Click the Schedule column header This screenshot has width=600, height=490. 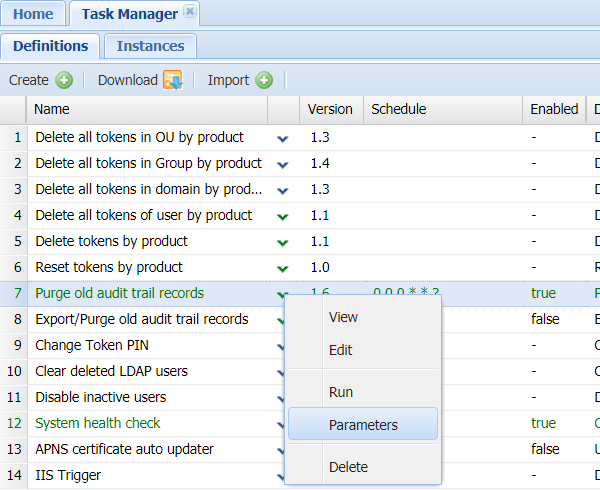point(399,109)
